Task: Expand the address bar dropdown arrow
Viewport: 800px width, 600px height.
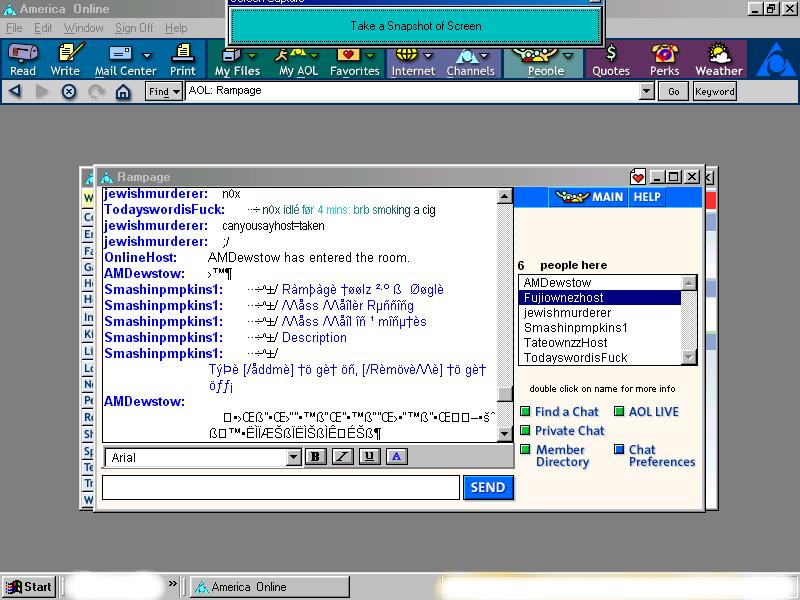Action: [x=646, y=91]
